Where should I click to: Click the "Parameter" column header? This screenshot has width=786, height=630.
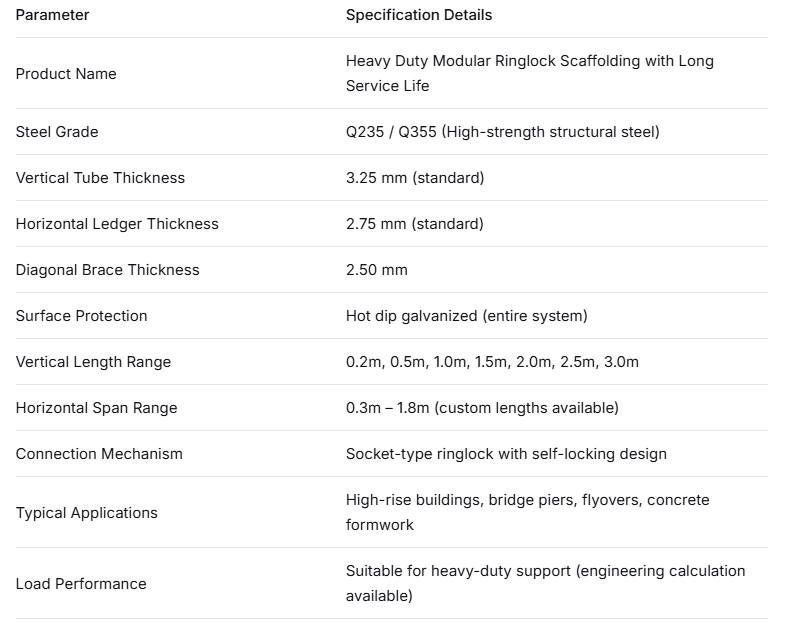(52, 15)
